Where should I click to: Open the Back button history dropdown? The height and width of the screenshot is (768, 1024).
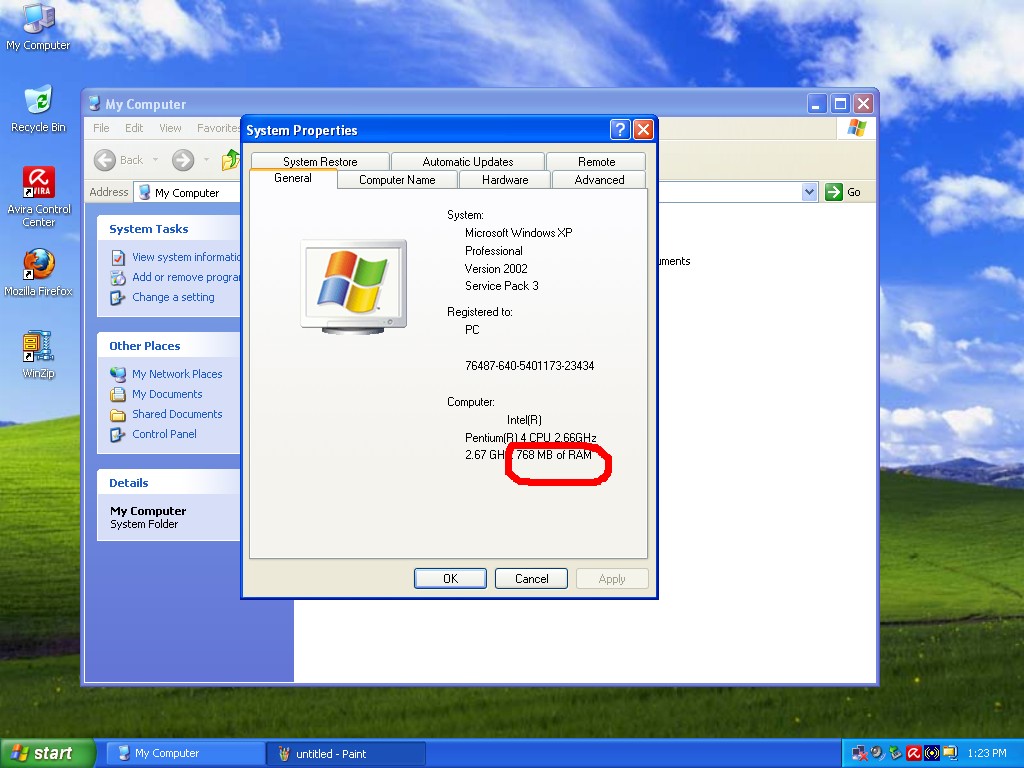tap(155, 160)
